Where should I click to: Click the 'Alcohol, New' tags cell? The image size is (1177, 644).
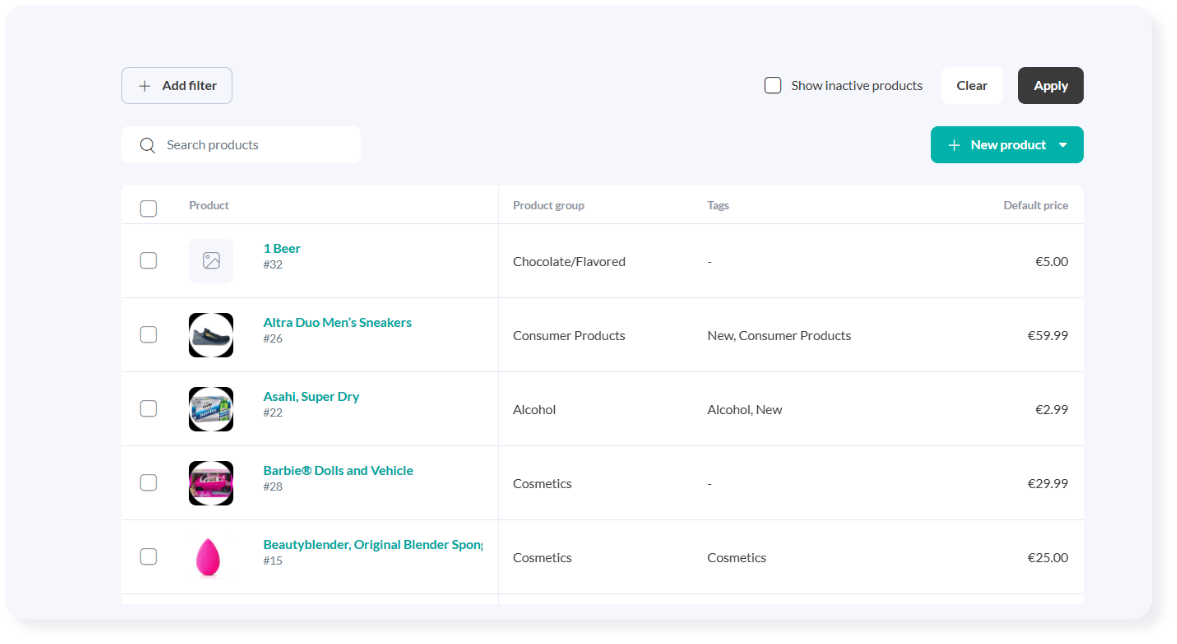pyautogui.click(x=745, y=410)
